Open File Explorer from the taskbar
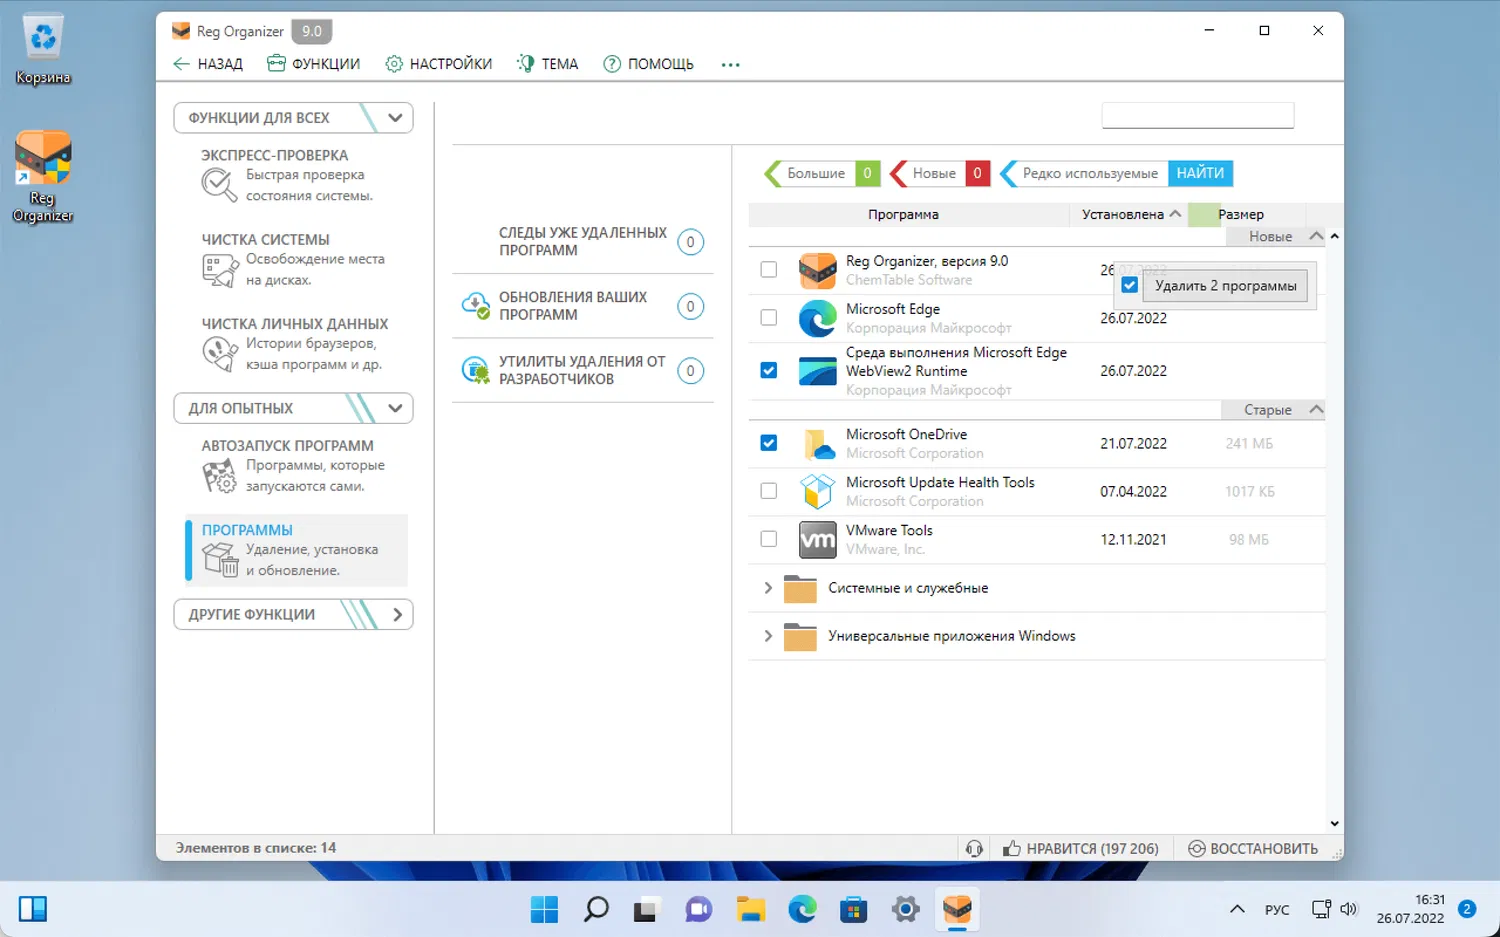 [750, 909]
